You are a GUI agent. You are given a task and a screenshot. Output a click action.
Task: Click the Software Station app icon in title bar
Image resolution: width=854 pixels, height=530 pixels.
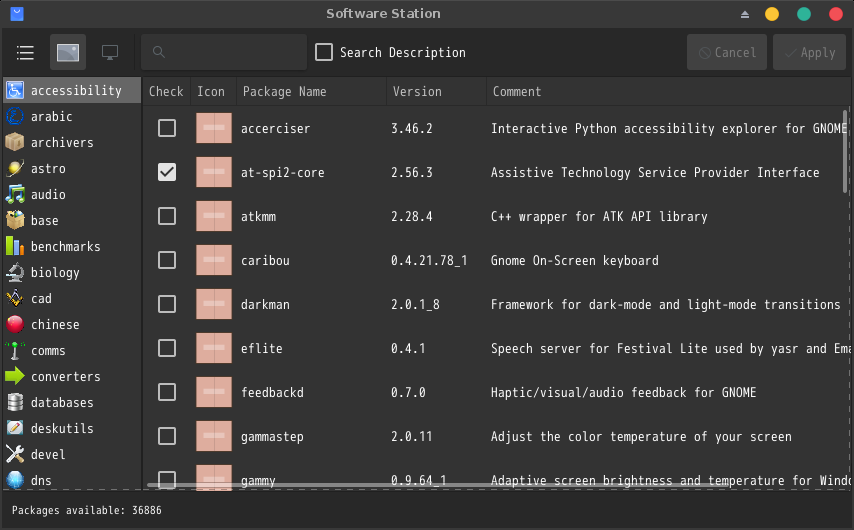pos(17,14)
